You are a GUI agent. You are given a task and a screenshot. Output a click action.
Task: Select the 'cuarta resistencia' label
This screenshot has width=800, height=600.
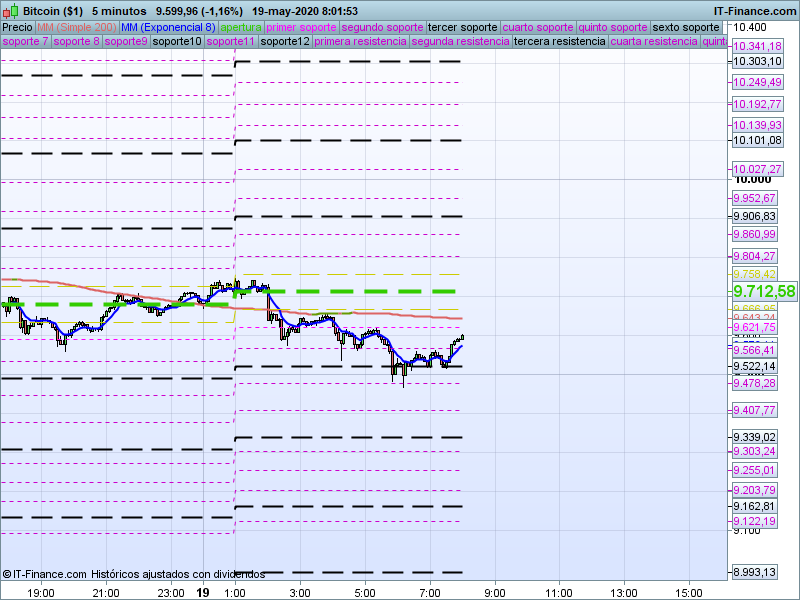click(654, 42)
